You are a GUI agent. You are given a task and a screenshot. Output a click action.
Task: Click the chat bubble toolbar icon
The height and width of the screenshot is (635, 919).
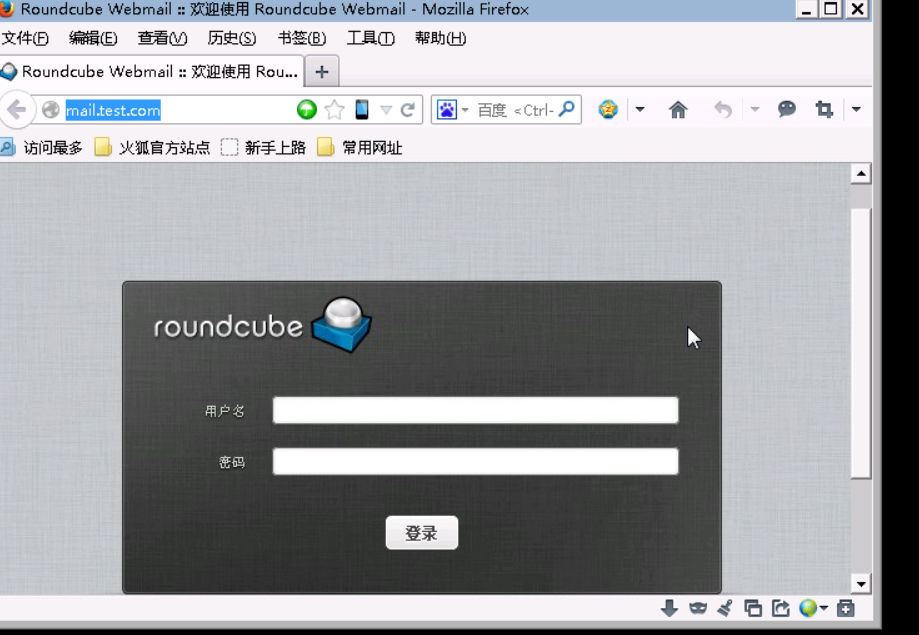(x=787, y=108)
